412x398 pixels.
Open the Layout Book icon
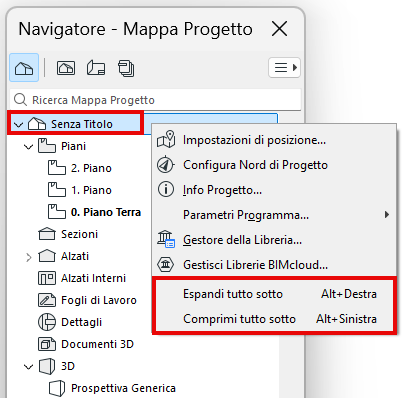pyautogui.click(x=96, y=68)
